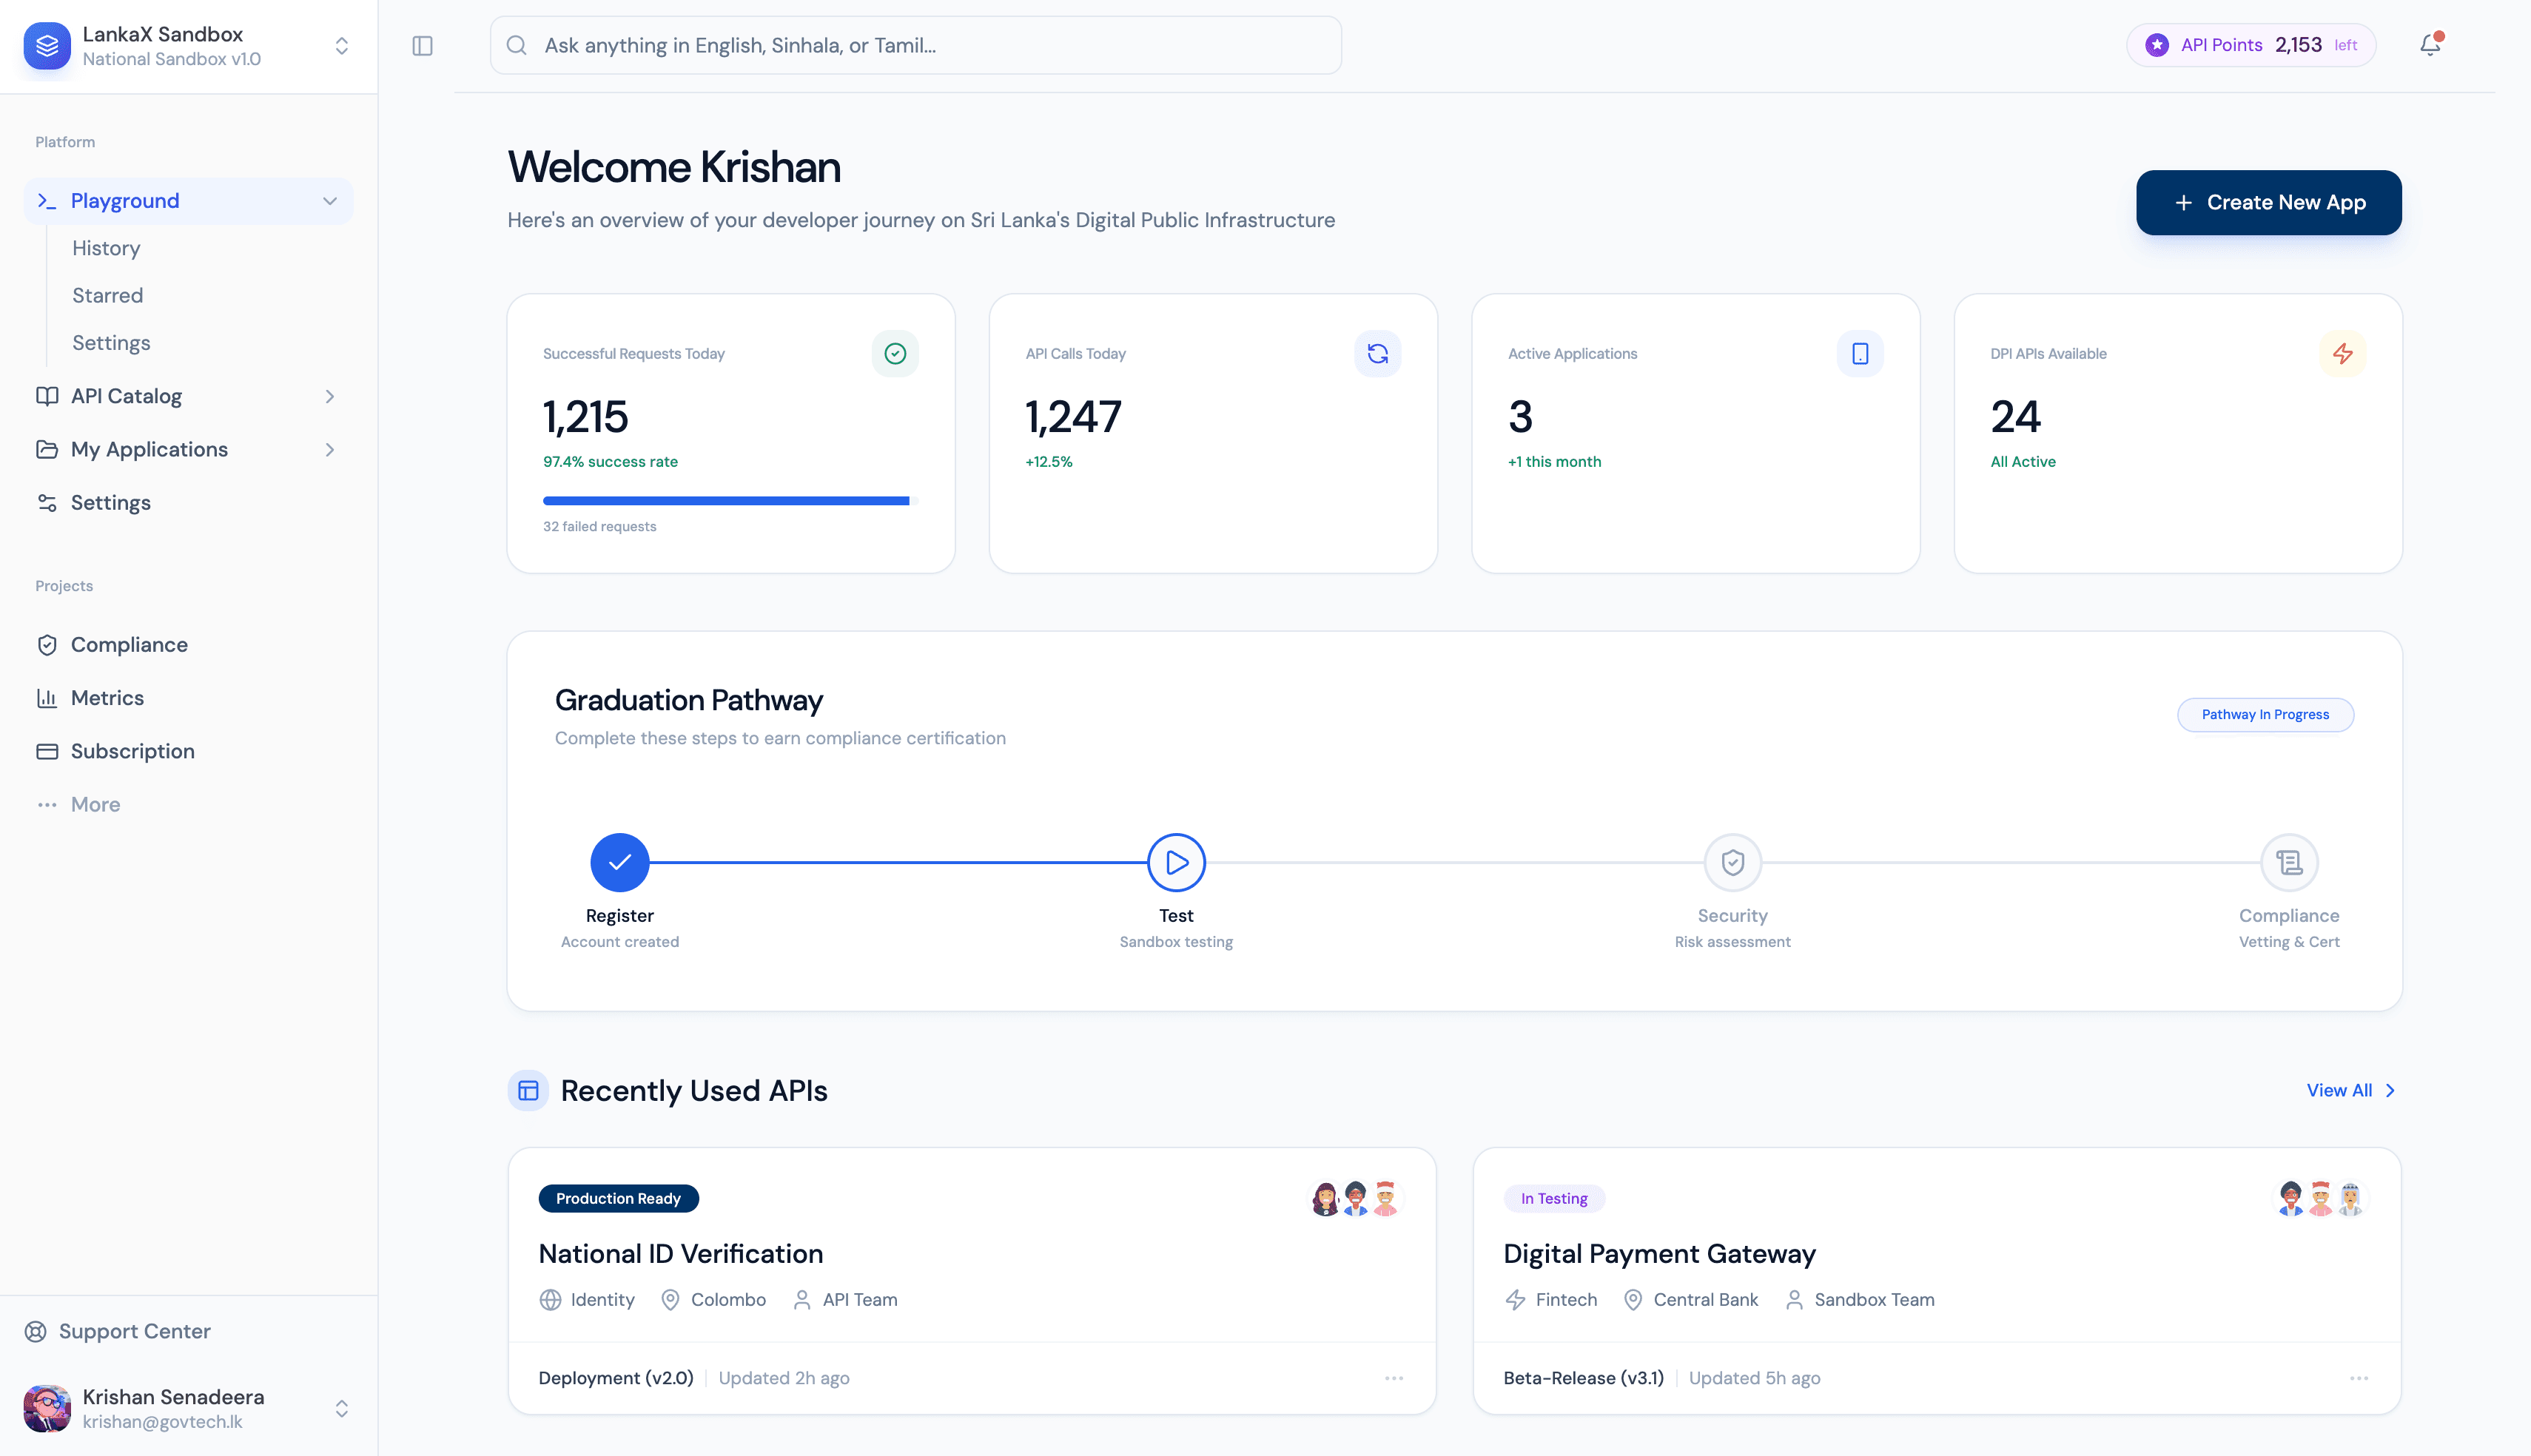Click the green check icon on Successful Requests
Image resolution: width=2531 pixels, height=1456 pixels.
895,354
